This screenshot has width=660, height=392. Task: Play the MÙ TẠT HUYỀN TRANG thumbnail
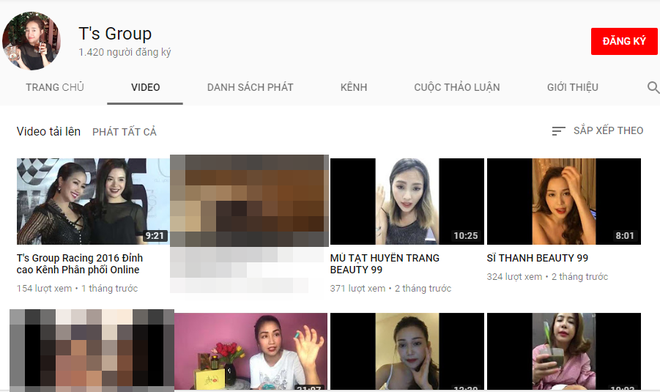tap(407, 201)
